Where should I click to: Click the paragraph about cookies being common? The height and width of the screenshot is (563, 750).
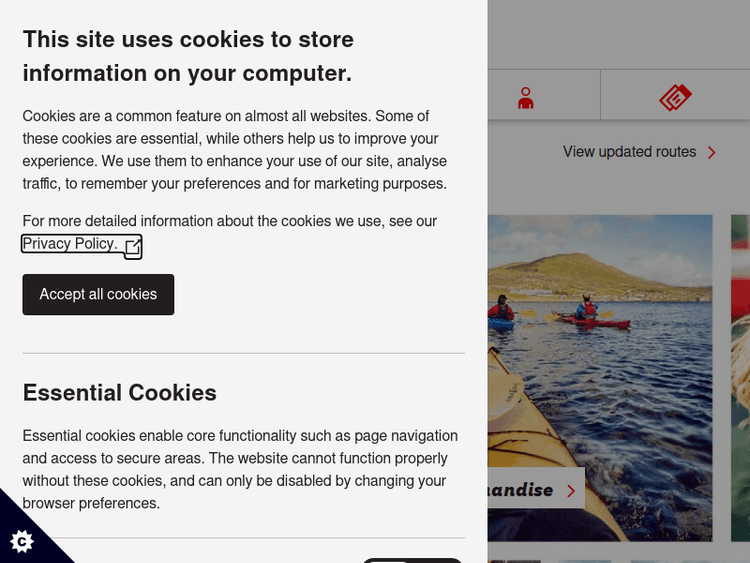coord(235,150)
